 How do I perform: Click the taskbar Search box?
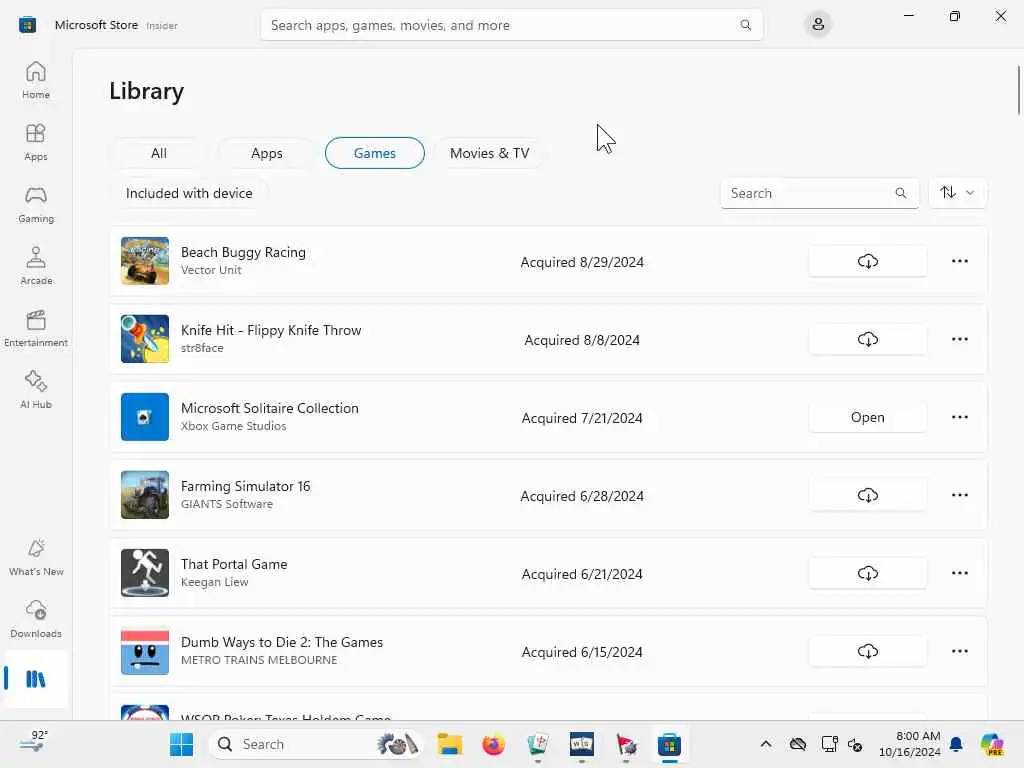pyautogui.click(x=316, y=744)
